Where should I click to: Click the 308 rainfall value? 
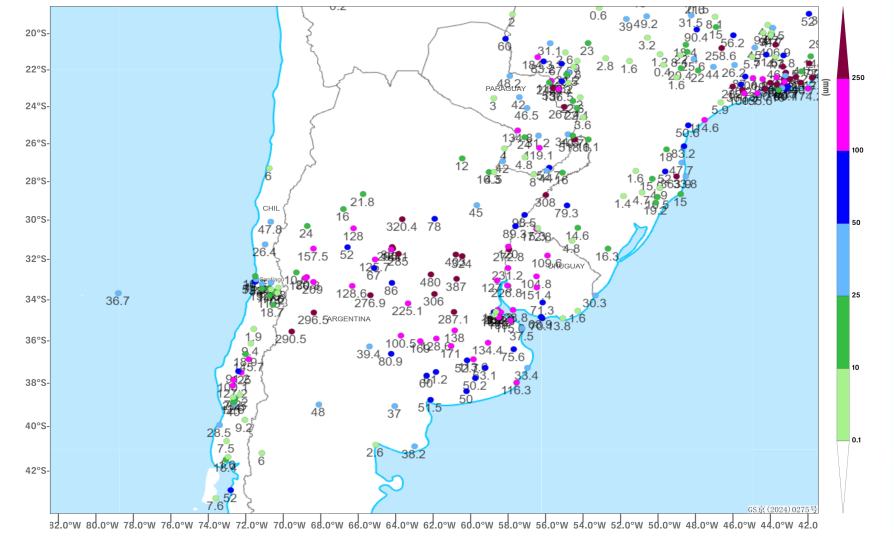point(545,203)
